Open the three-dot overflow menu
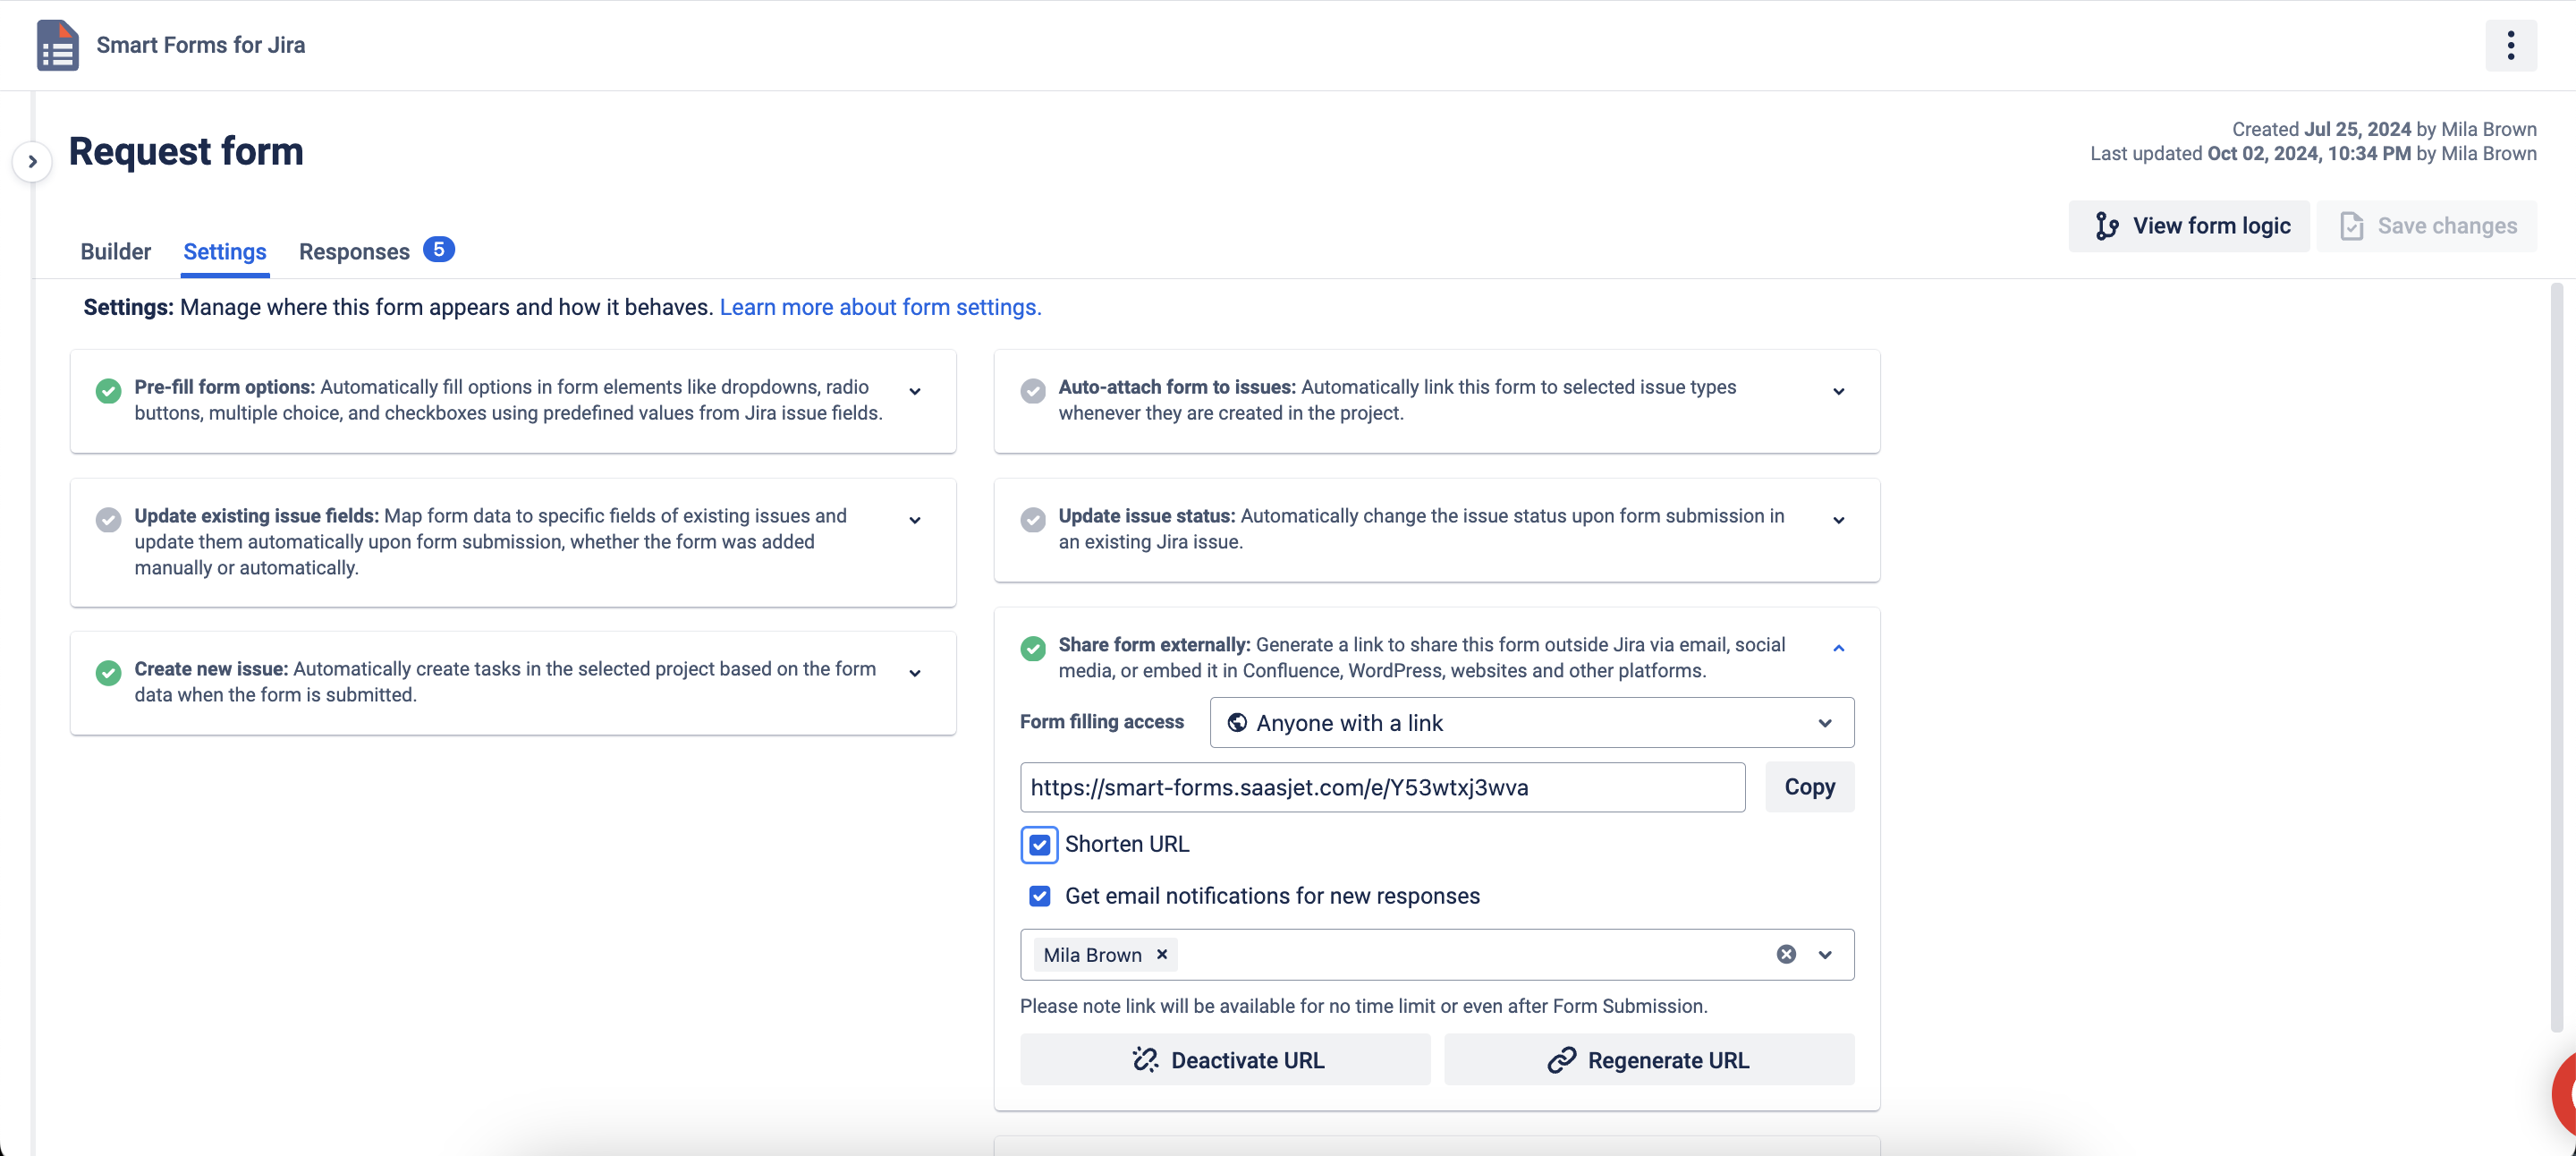 tap(2510, 45)
